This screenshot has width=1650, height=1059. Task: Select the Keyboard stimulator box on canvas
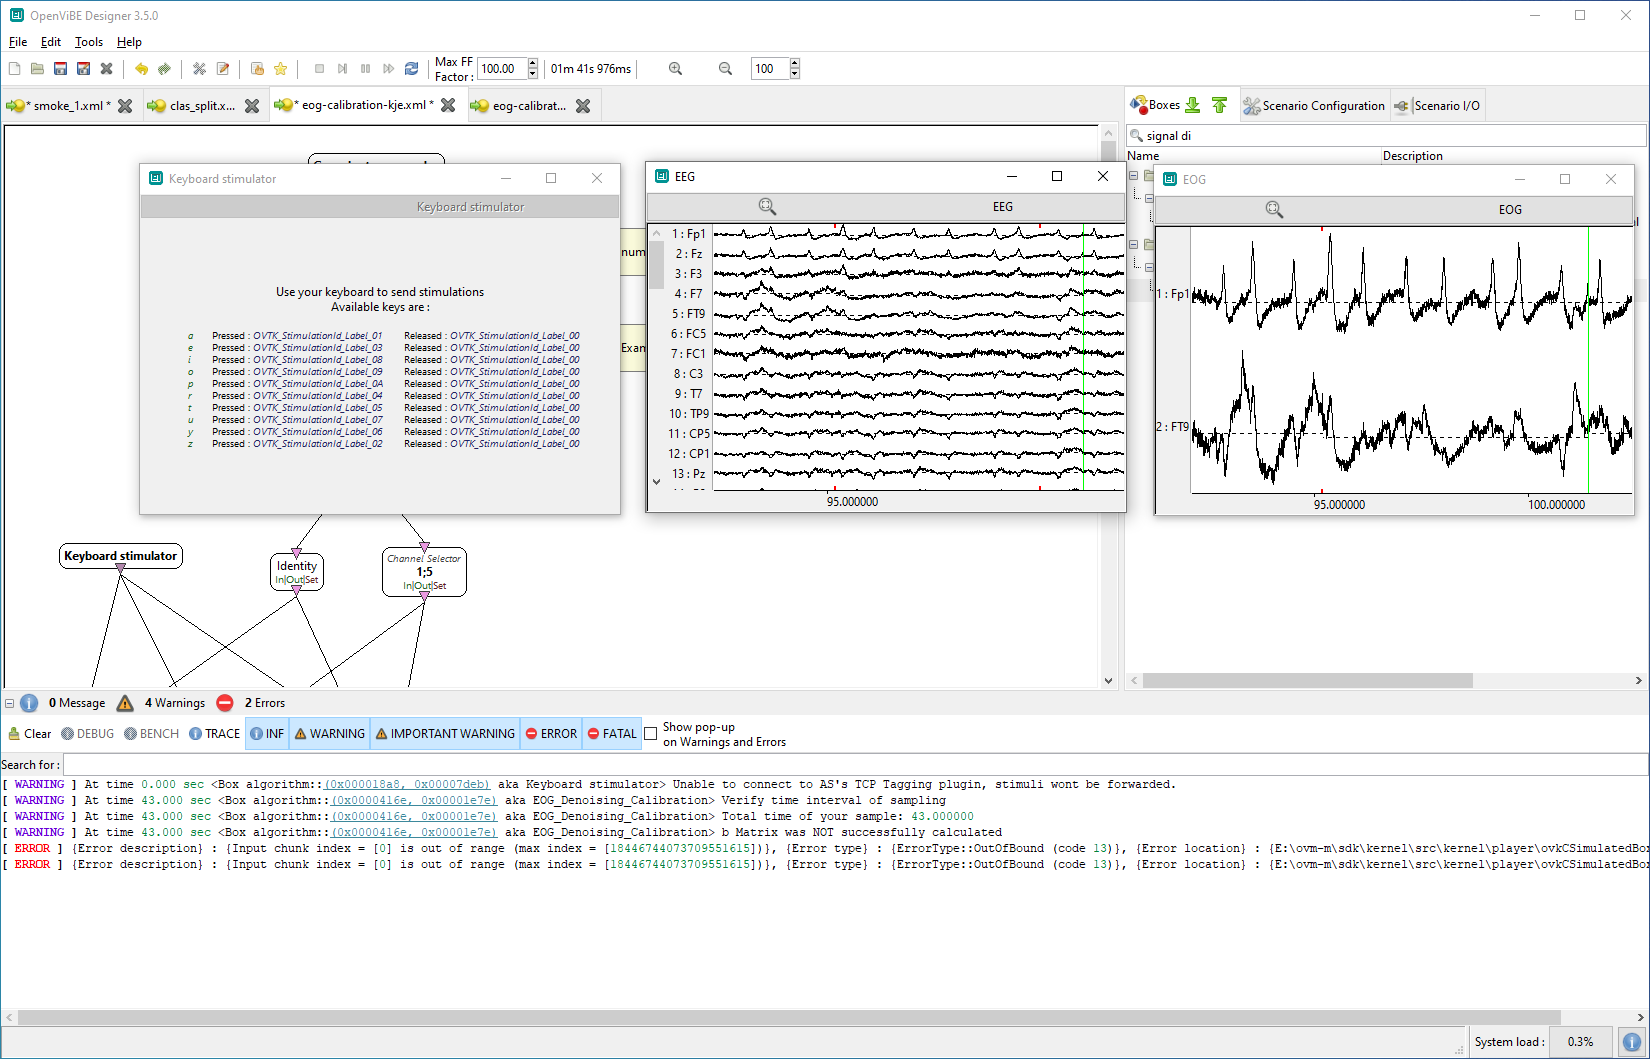tap(121, 556)
